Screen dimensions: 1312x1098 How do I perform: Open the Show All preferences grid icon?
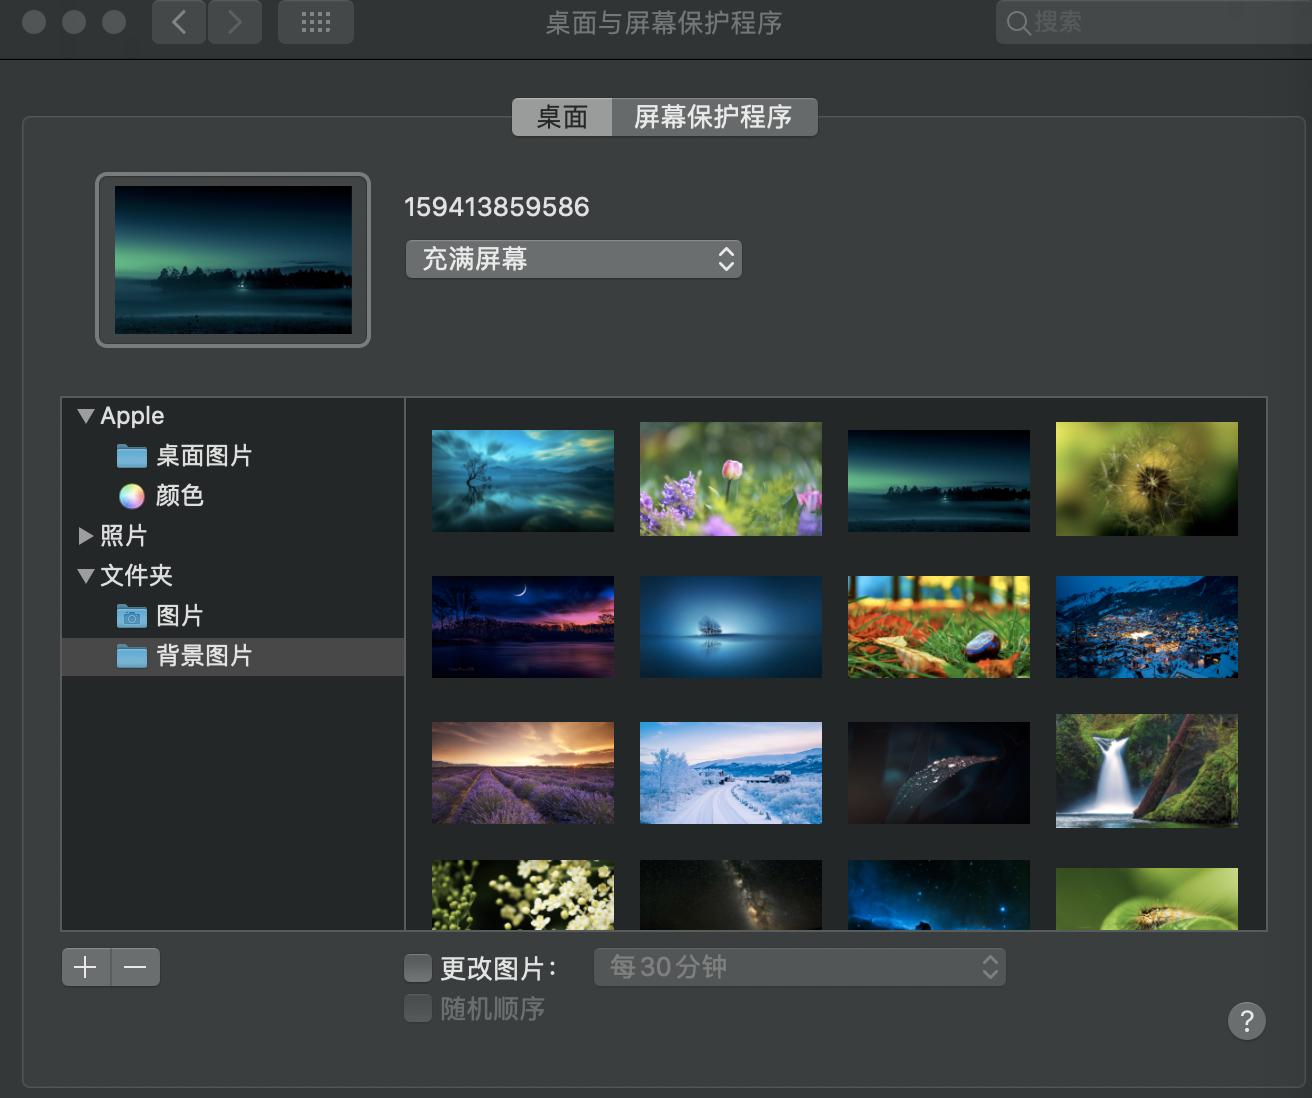[315, 21]
